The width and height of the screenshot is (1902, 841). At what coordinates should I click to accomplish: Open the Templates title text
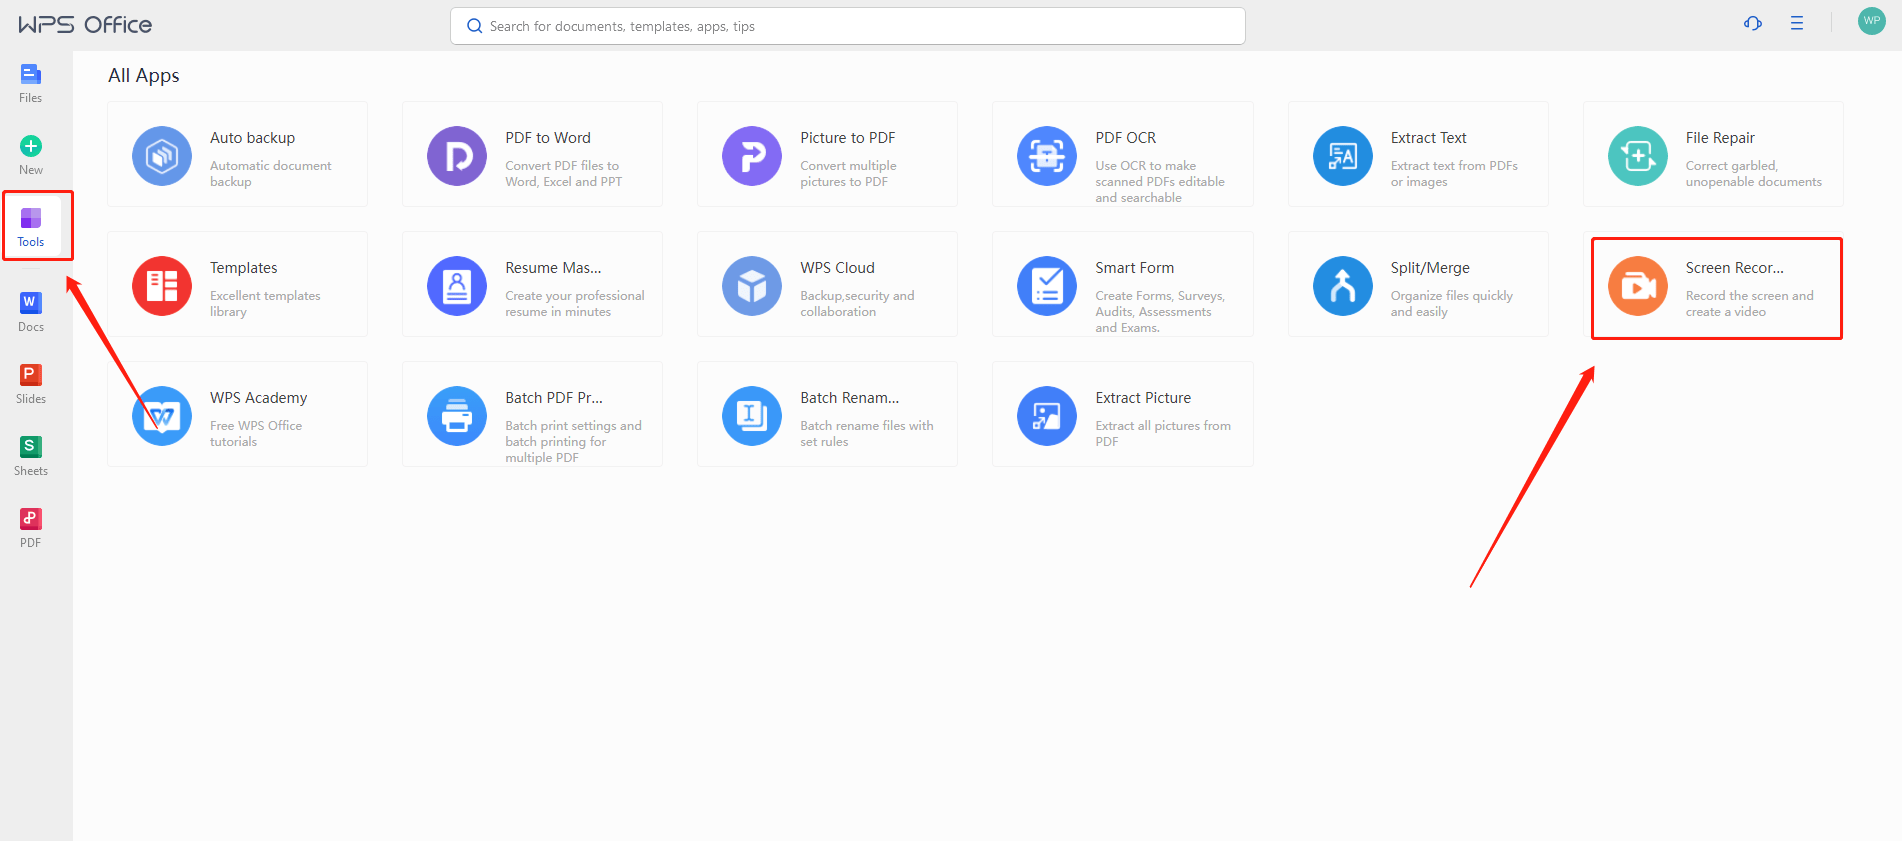coord(244,268)
